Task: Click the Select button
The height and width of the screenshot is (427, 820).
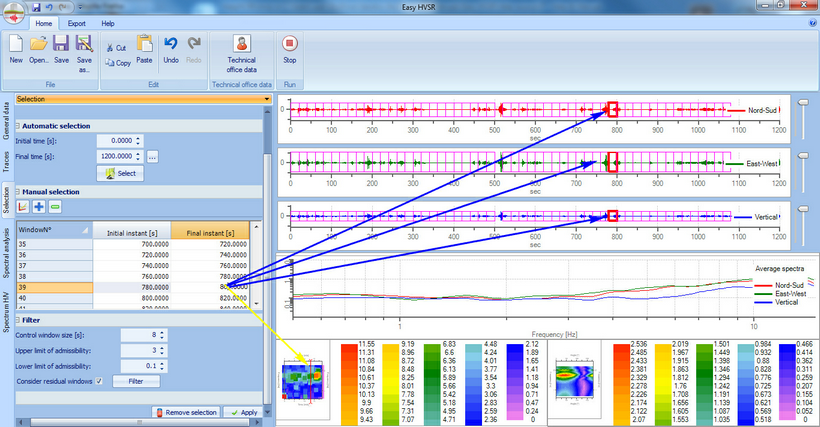Action: point(120,173)
